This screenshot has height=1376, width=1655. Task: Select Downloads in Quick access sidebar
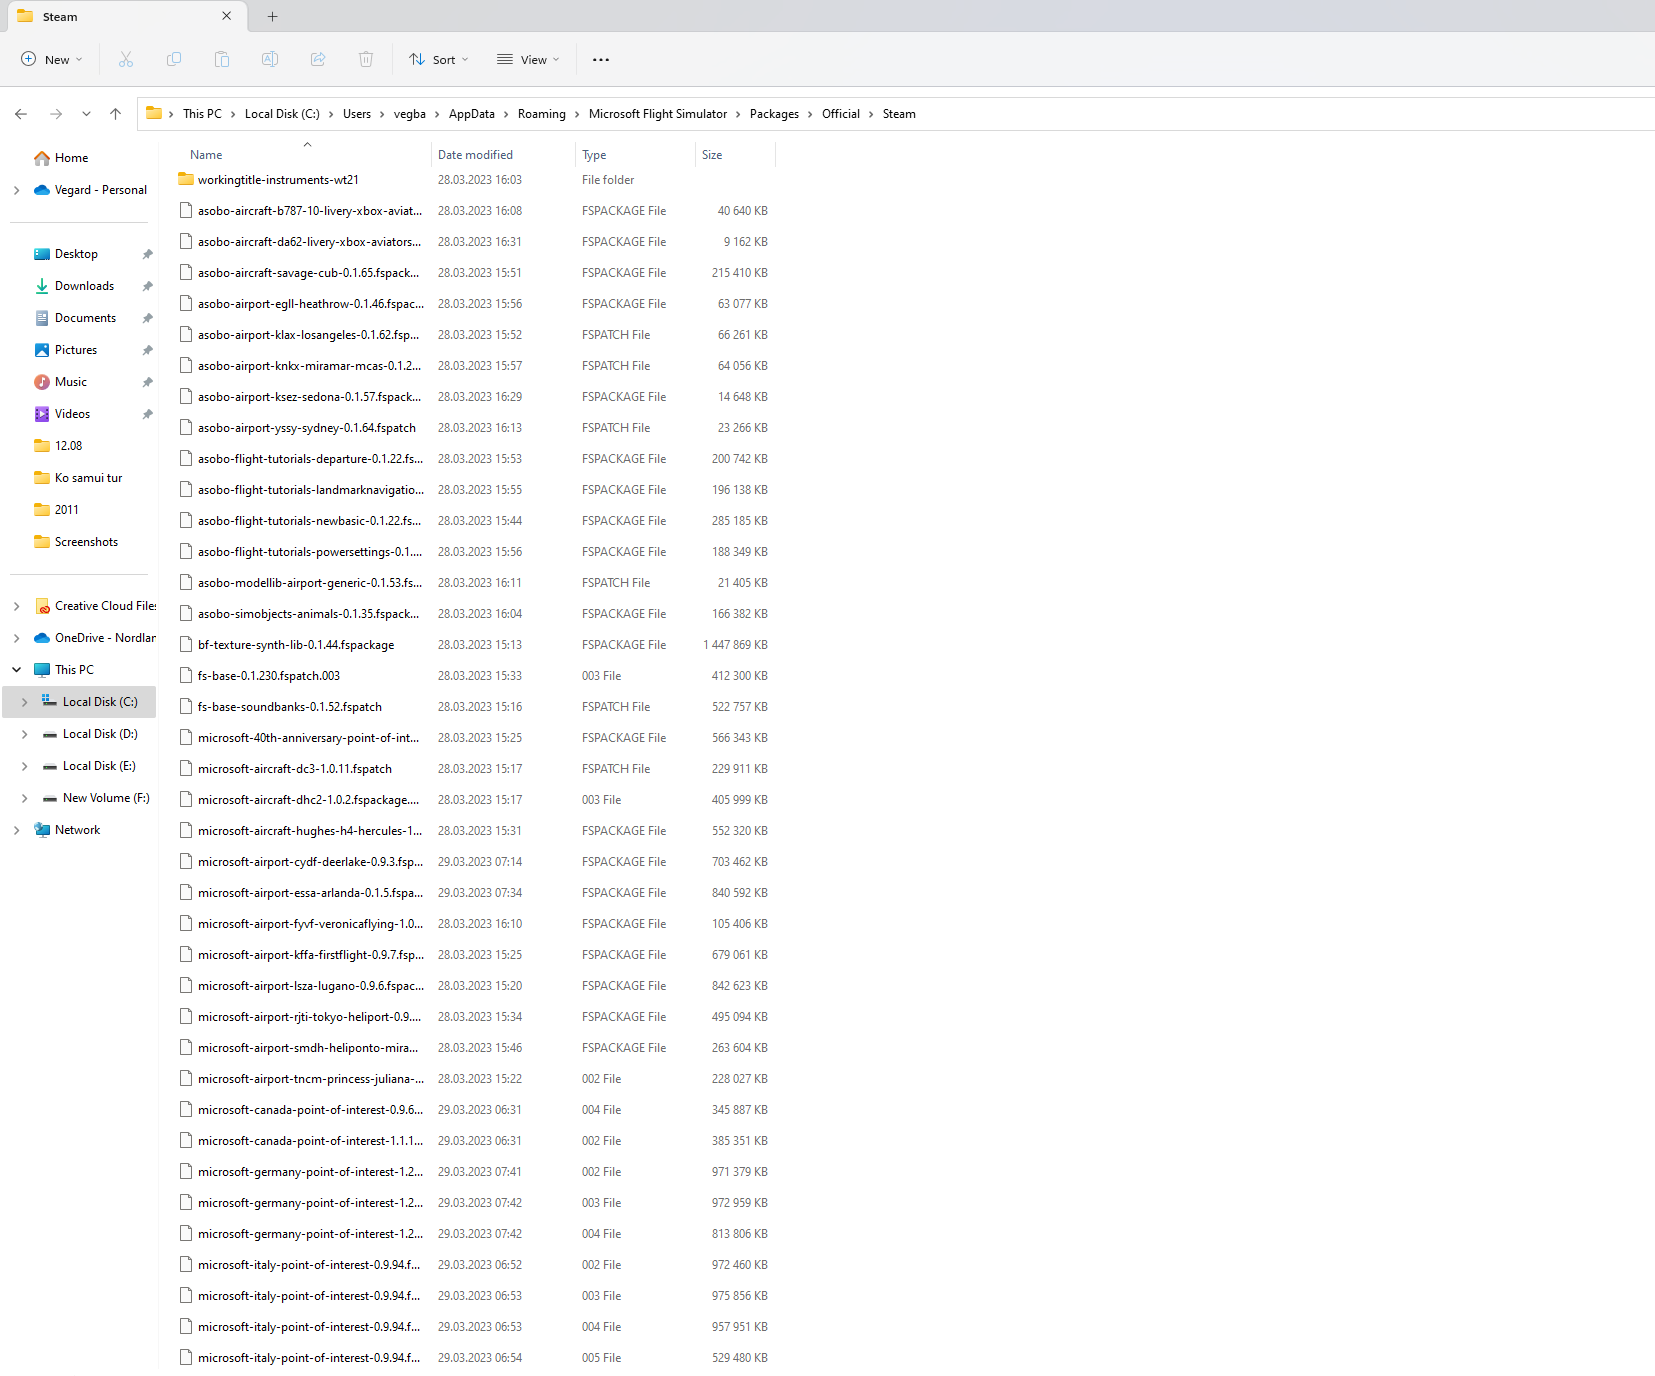(84, 286)
